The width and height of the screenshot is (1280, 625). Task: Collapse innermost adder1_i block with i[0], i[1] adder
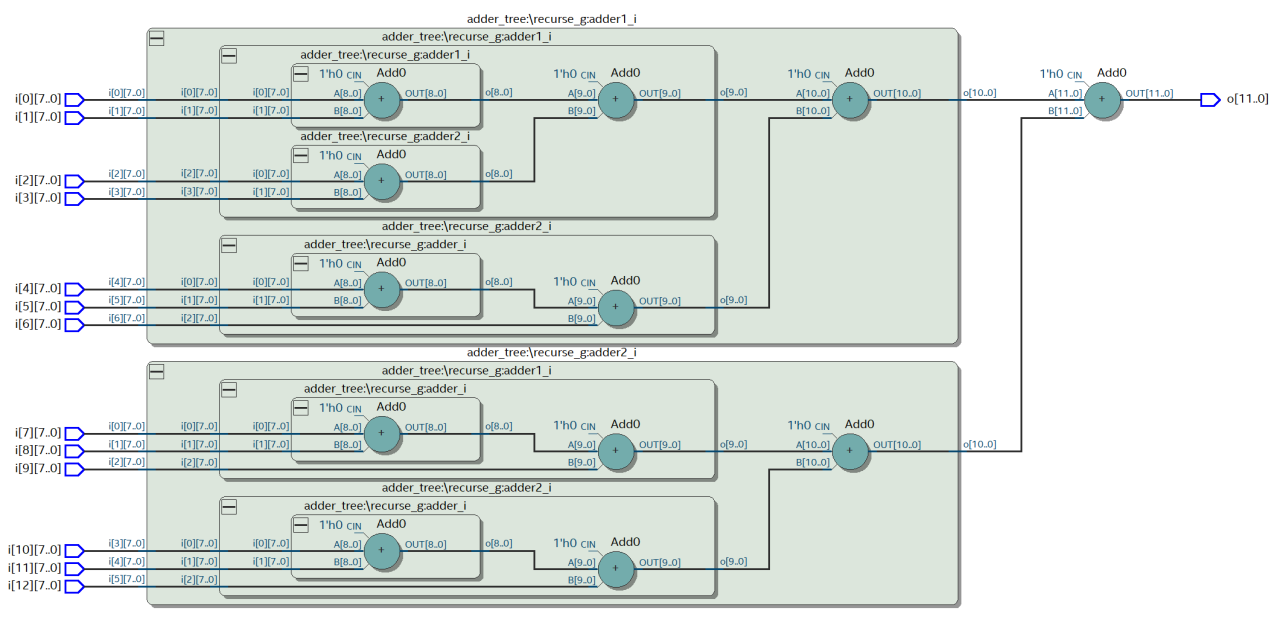pyautogui.click(x=300, y=74)
